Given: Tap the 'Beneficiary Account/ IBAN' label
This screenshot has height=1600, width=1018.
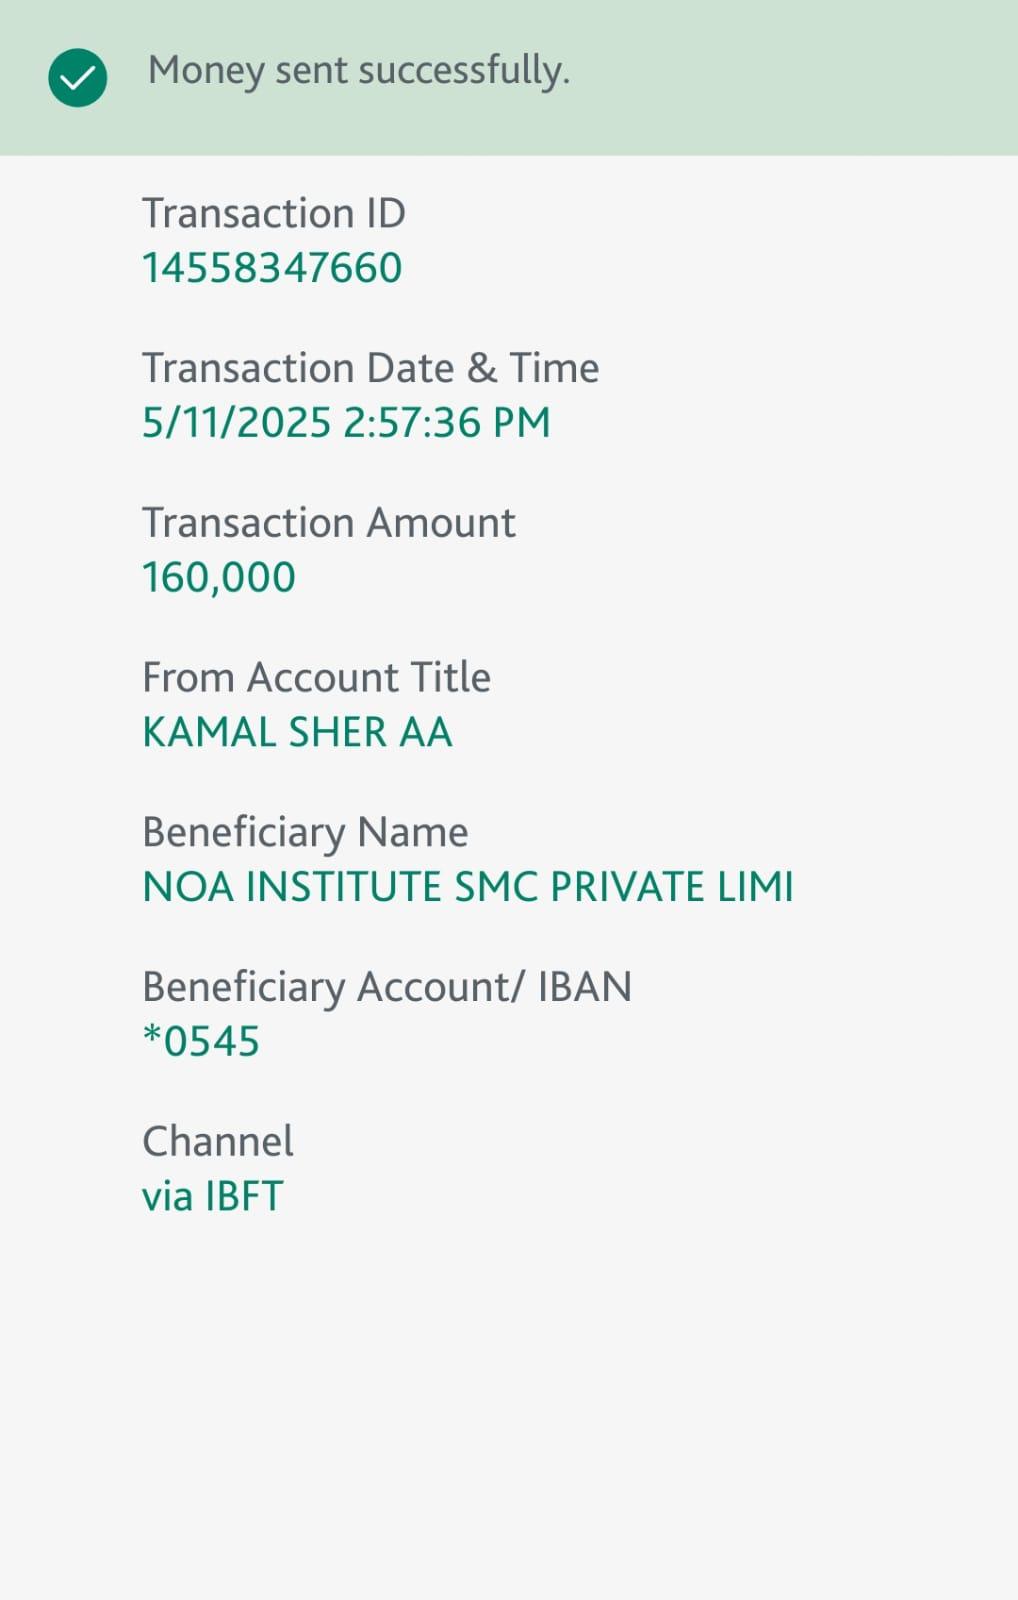Looking at the screenshot, I should point(387,987).
